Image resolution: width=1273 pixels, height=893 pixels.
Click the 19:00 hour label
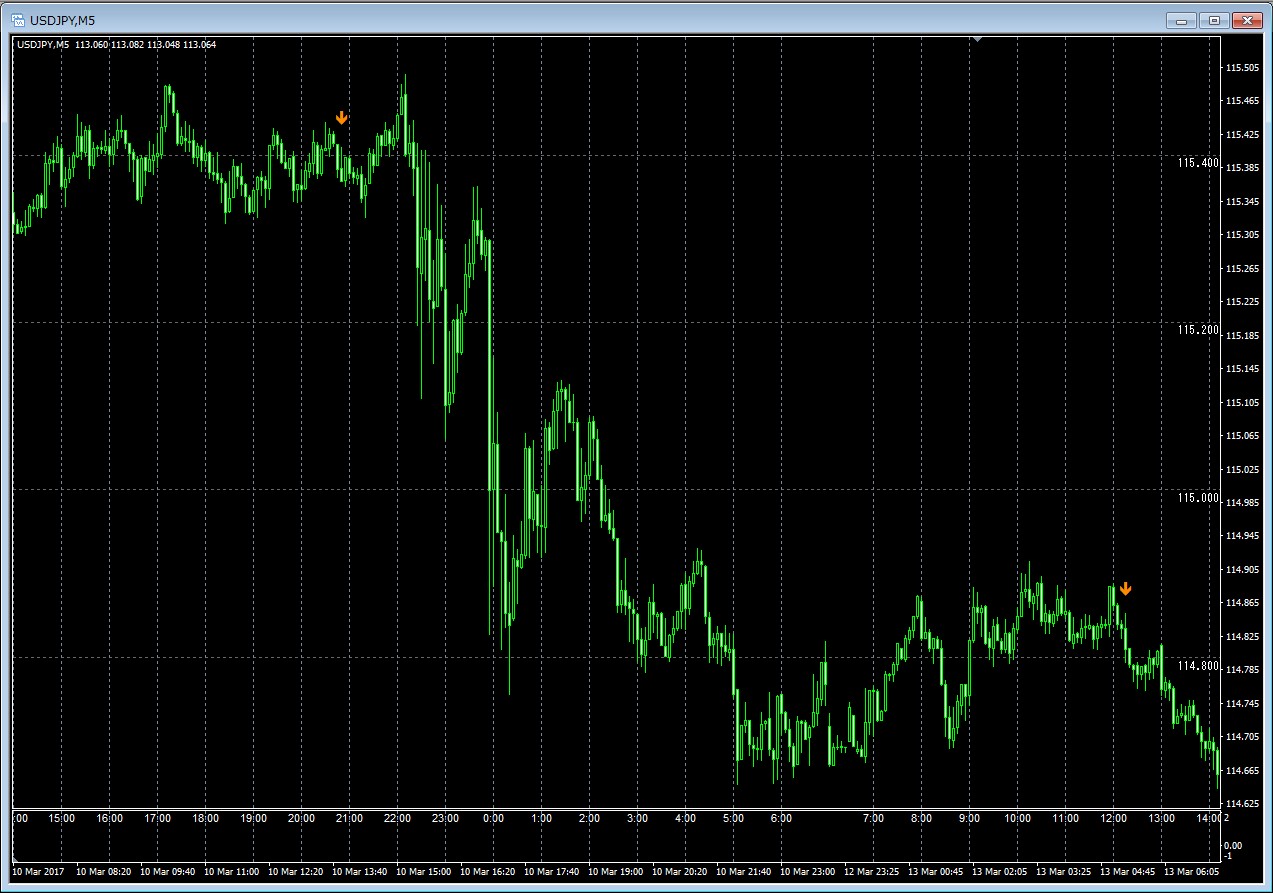[x=254, y=818]
